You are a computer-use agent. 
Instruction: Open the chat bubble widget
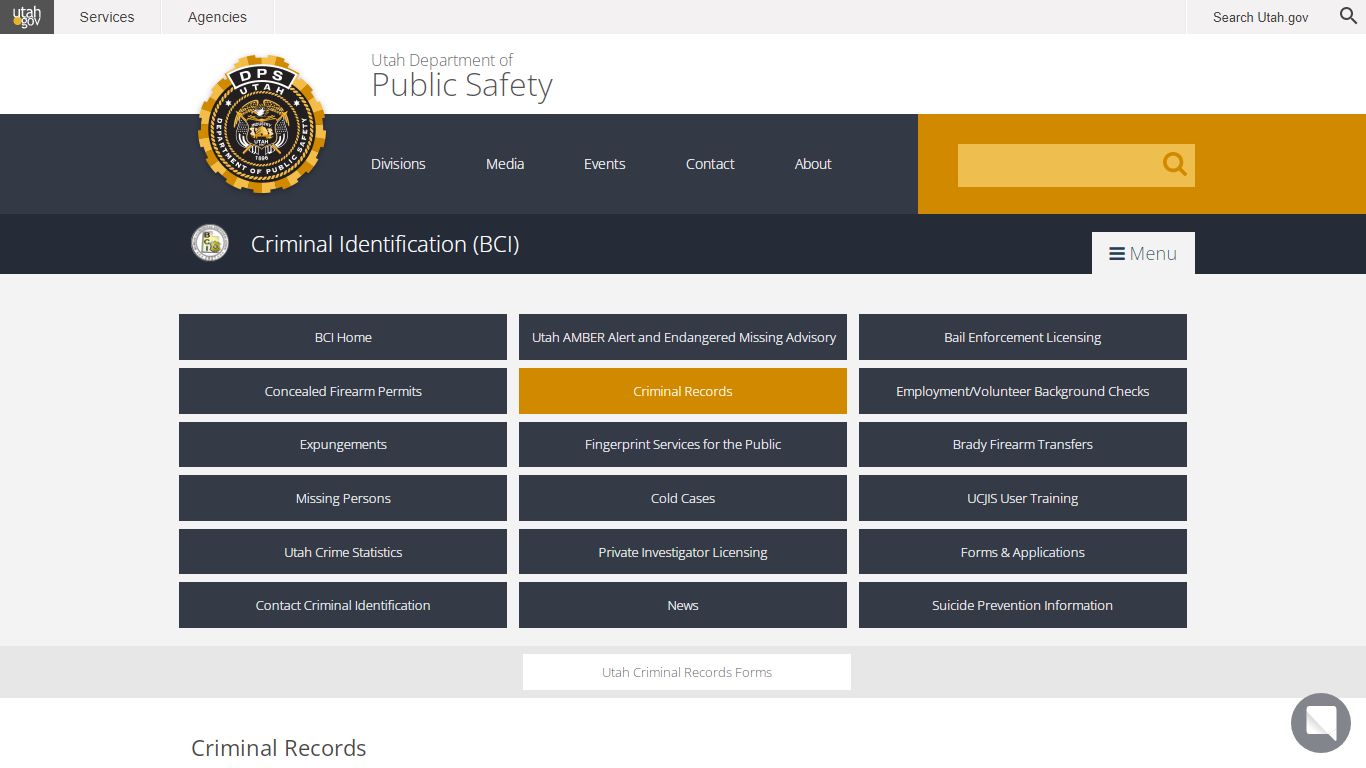click(1320, 722)
